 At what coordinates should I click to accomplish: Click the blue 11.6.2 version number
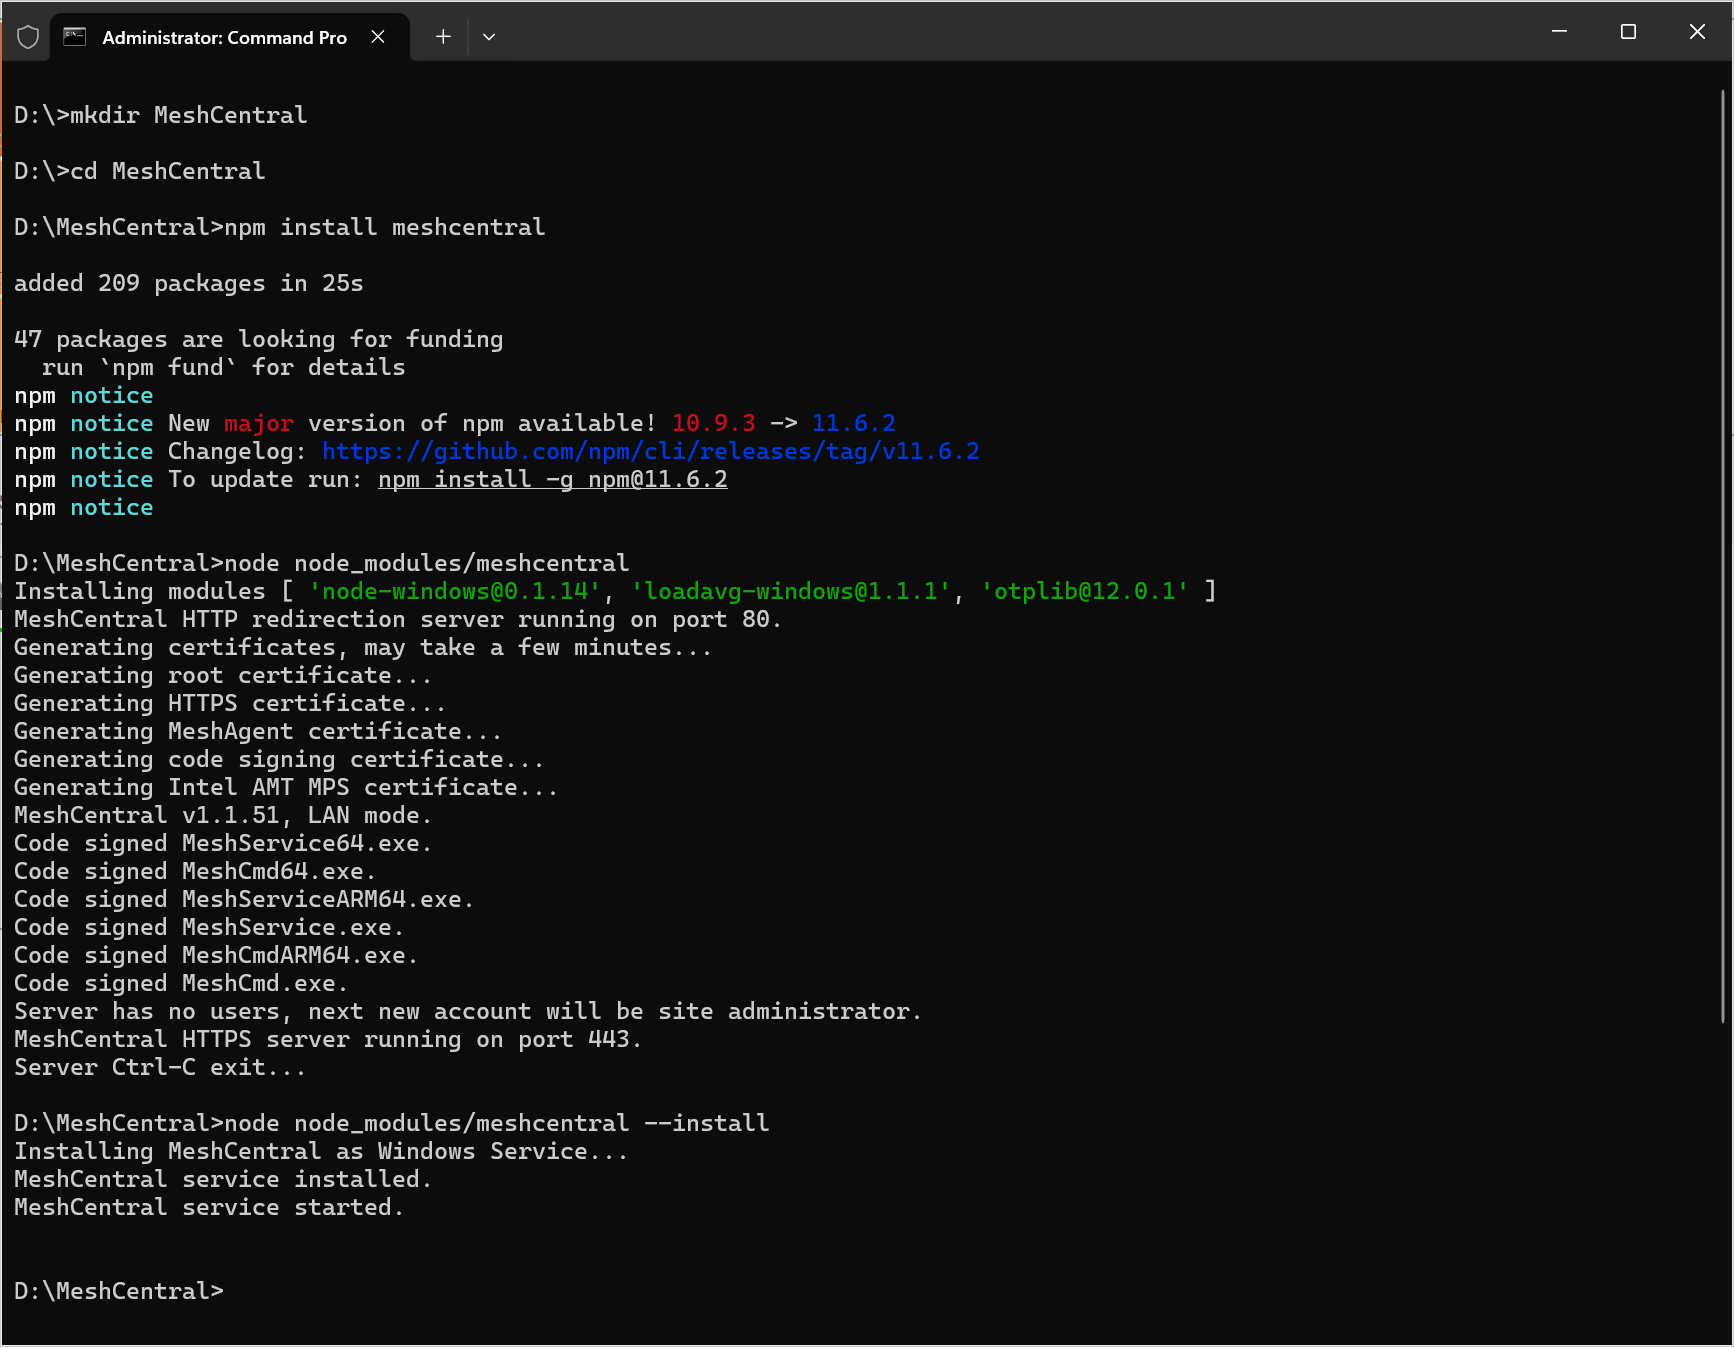[853, 424]
